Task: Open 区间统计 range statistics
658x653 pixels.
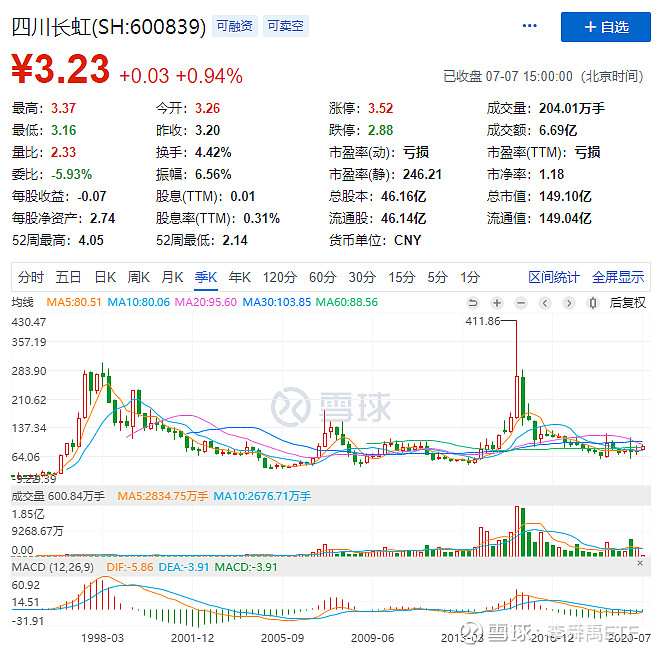Action: coord(554,277)
